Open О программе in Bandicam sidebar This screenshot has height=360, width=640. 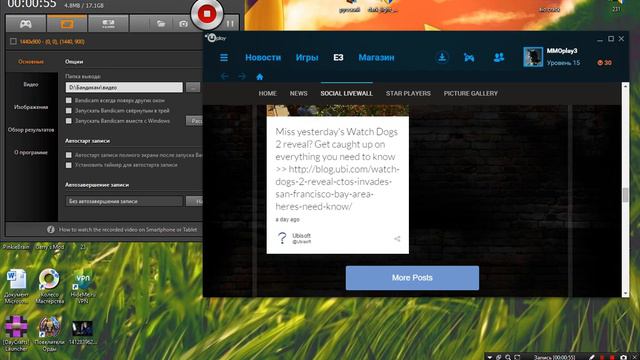pyautogui.click(x=31, y=152)
